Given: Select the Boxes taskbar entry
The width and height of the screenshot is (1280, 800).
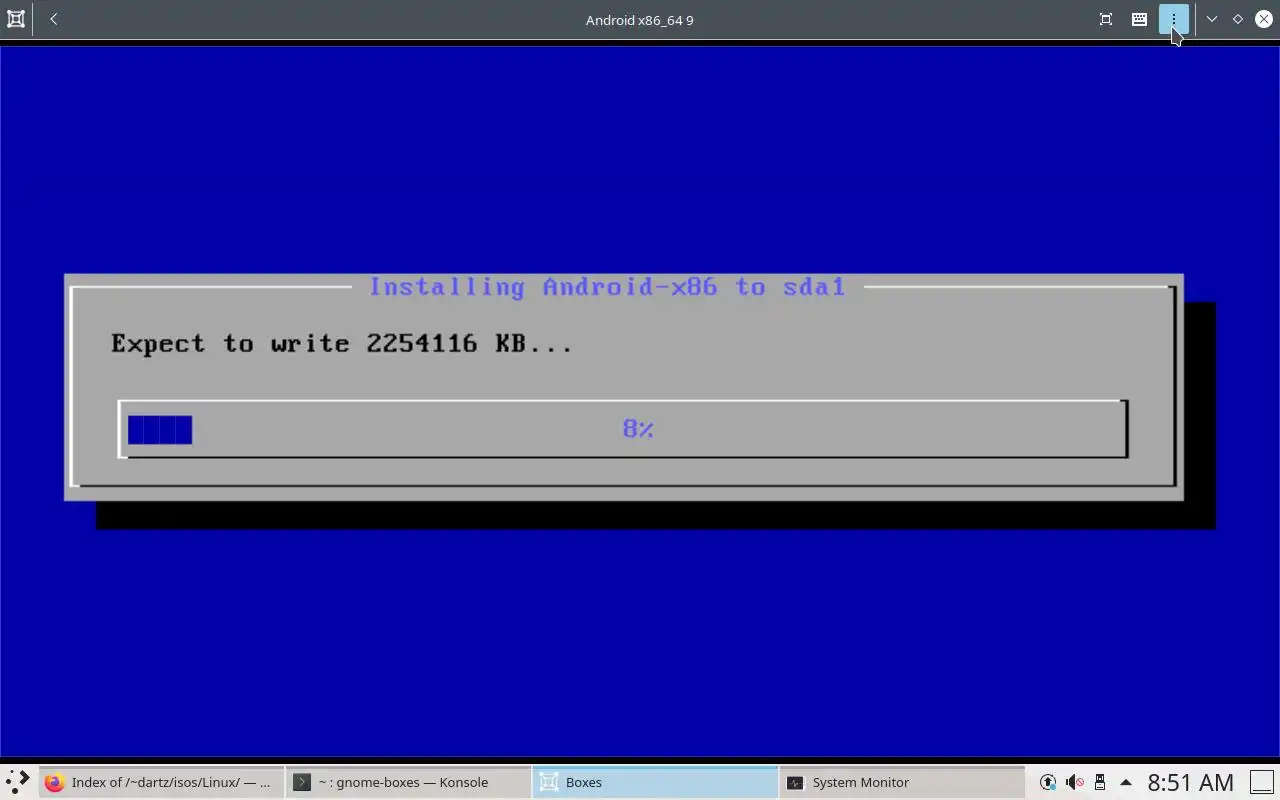Looking at the screenshot, I should [x=654, y=782].
